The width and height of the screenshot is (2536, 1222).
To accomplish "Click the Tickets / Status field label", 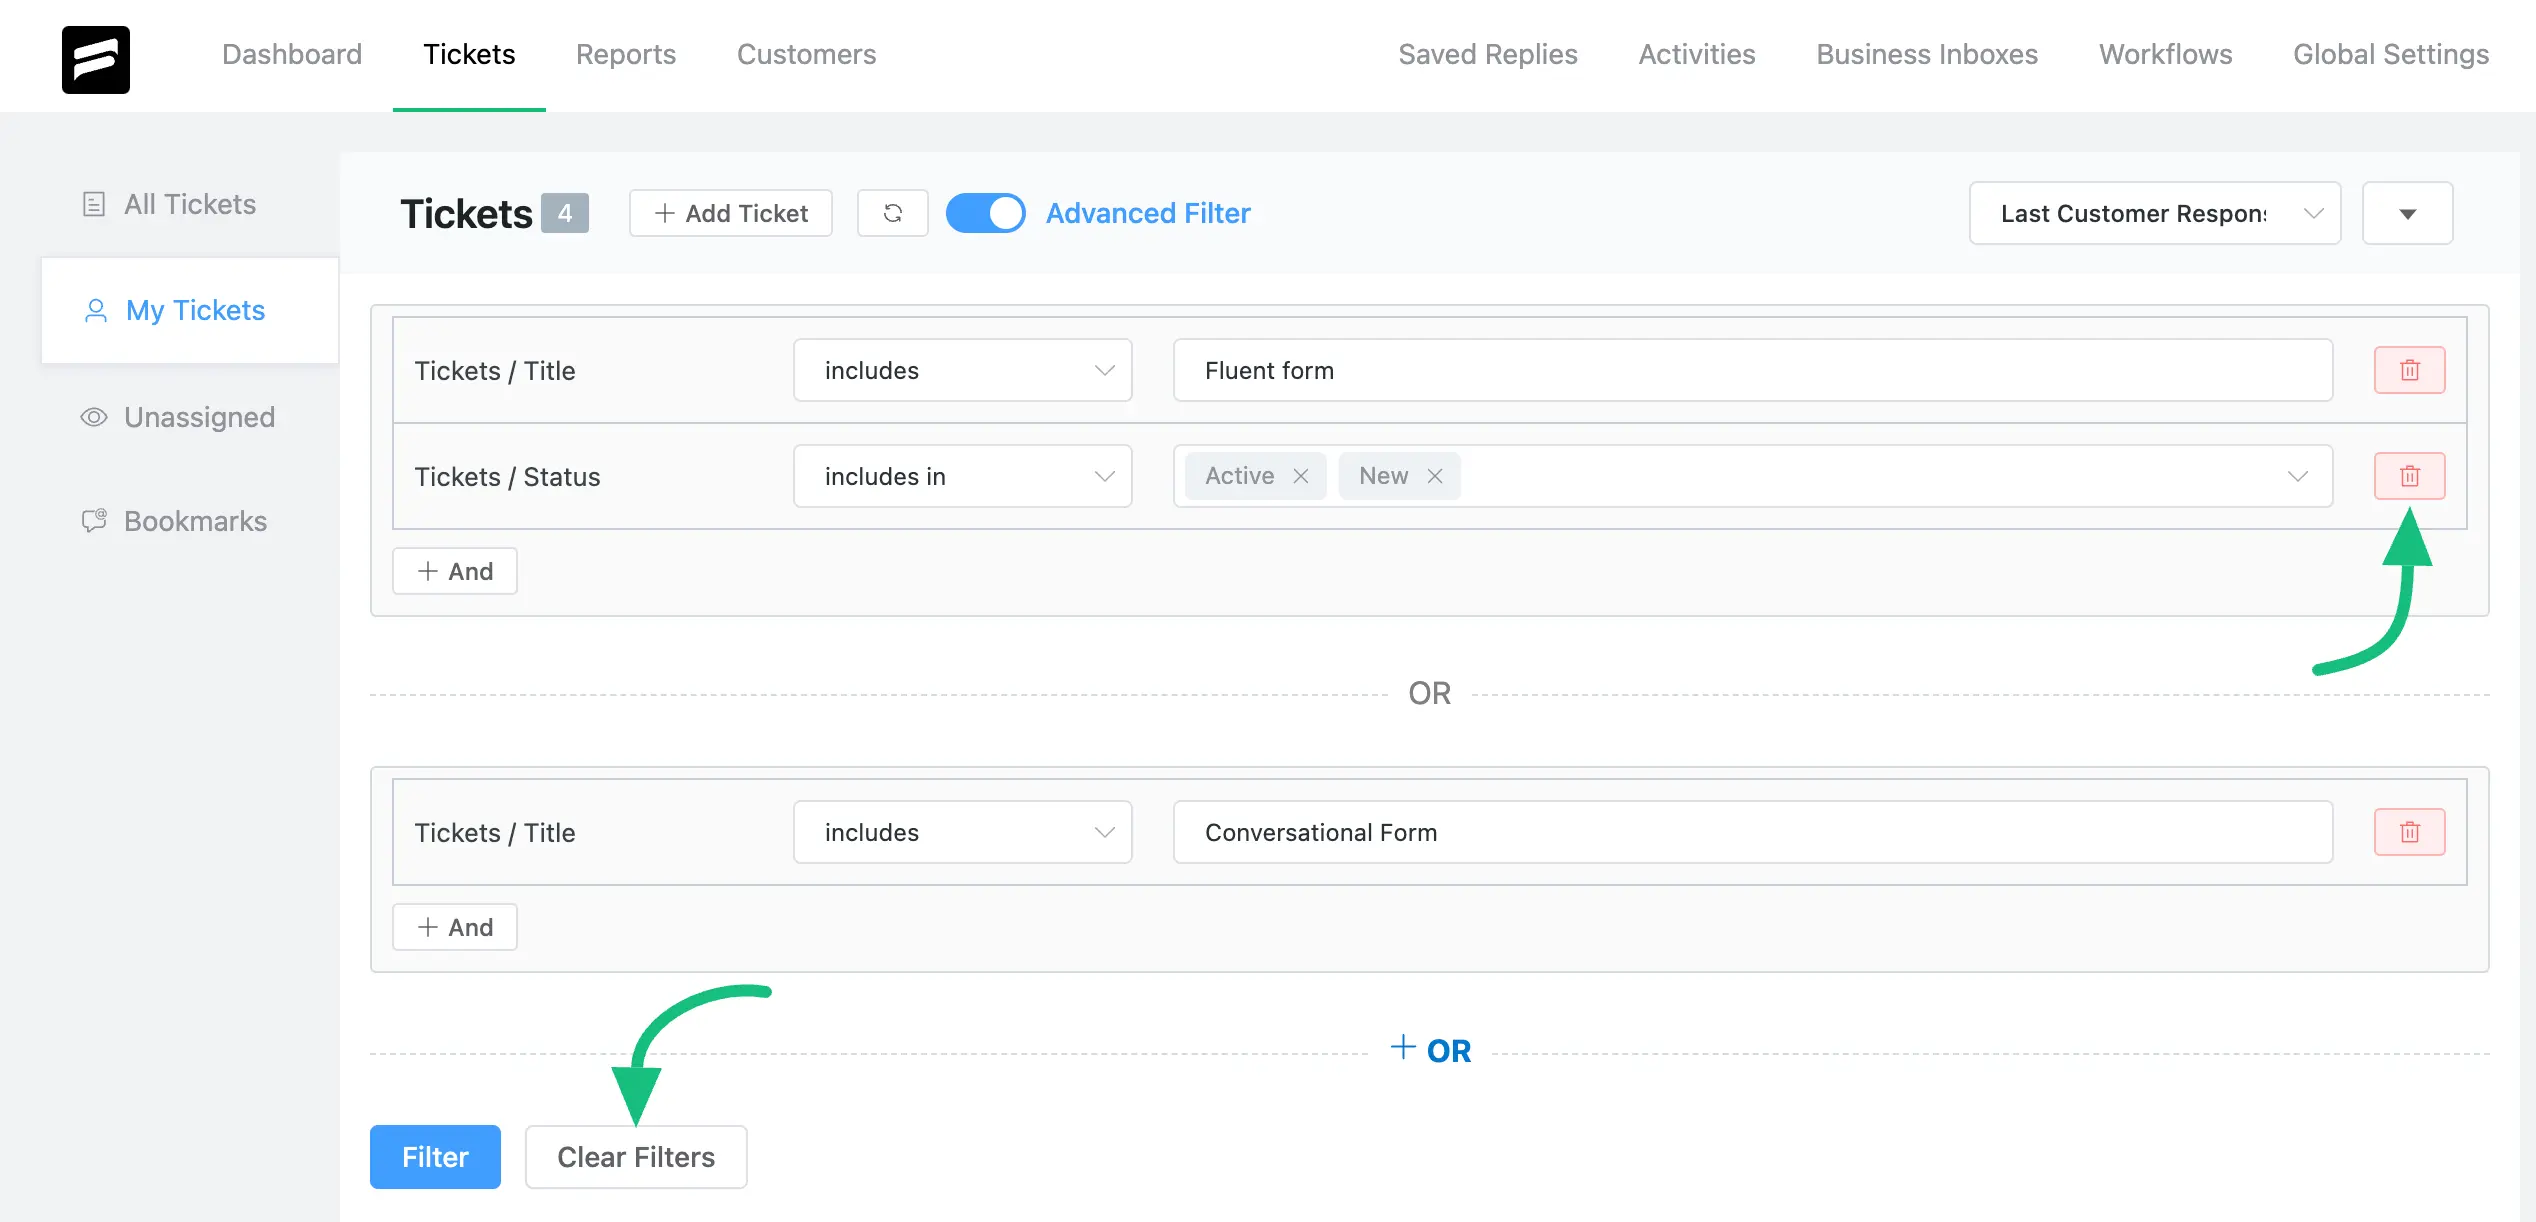I will pos(507,476).
